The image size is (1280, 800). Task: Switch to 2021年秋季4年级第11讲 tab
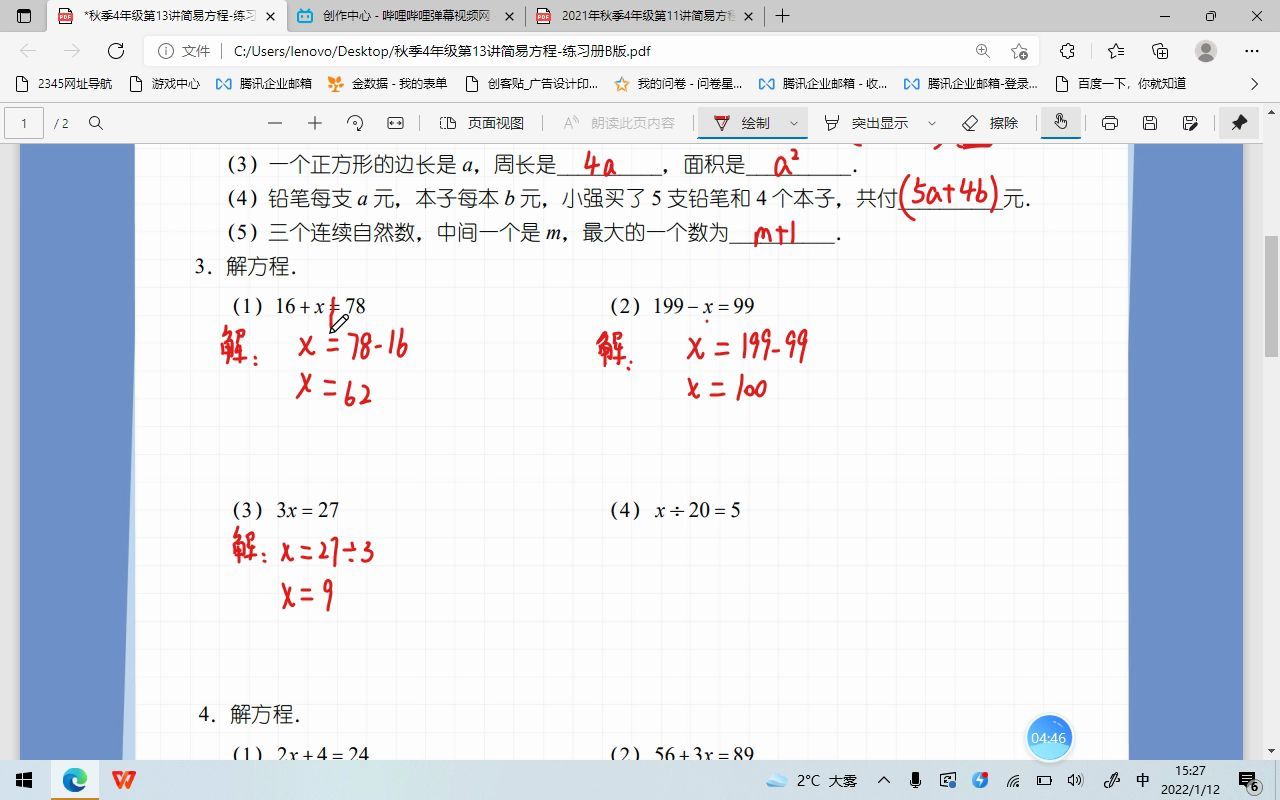645,16
